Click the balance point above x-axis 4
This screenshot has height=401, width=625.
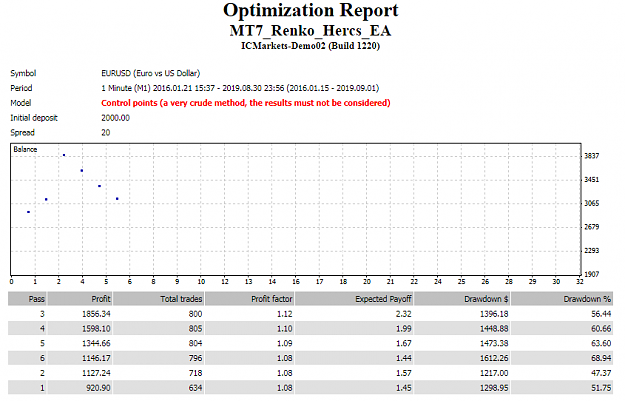82,171
